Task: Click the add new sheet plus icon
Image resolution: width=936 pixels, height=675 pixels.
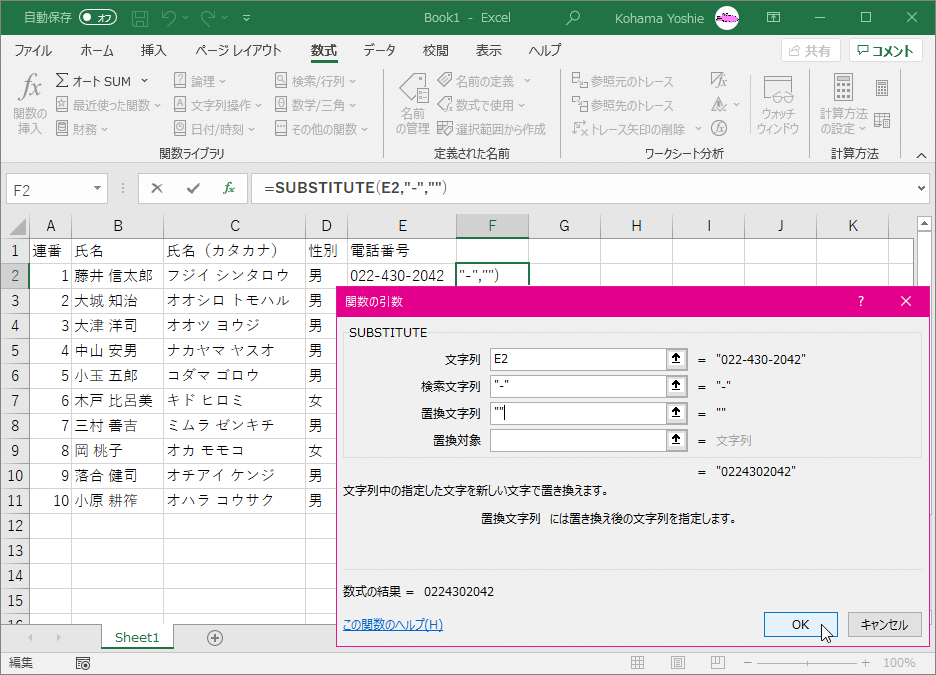Action: pyautogui.click(x=214, y=637)
